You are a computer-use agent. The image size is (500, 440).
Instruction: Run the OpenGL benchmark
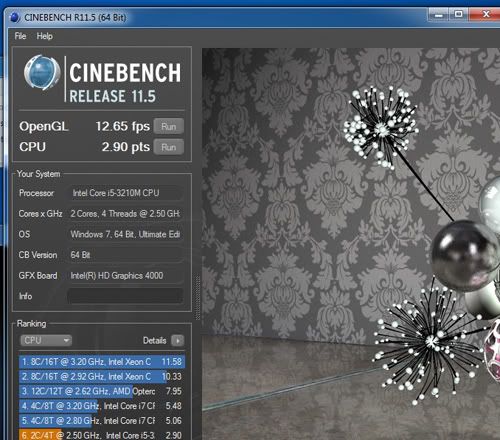click(169, 126)
